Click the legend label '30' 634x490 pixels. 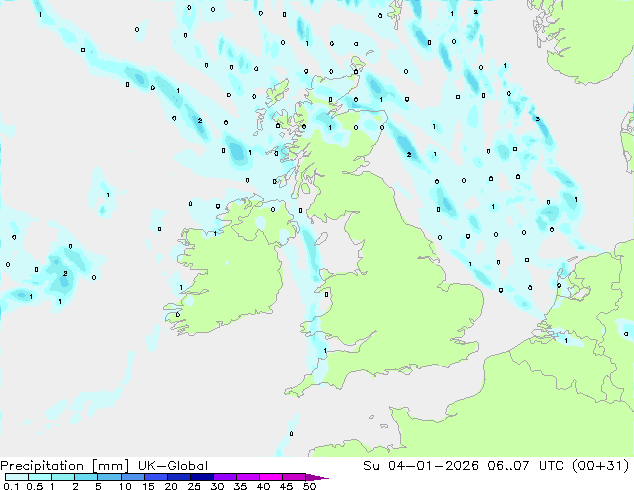click(217, 486)
